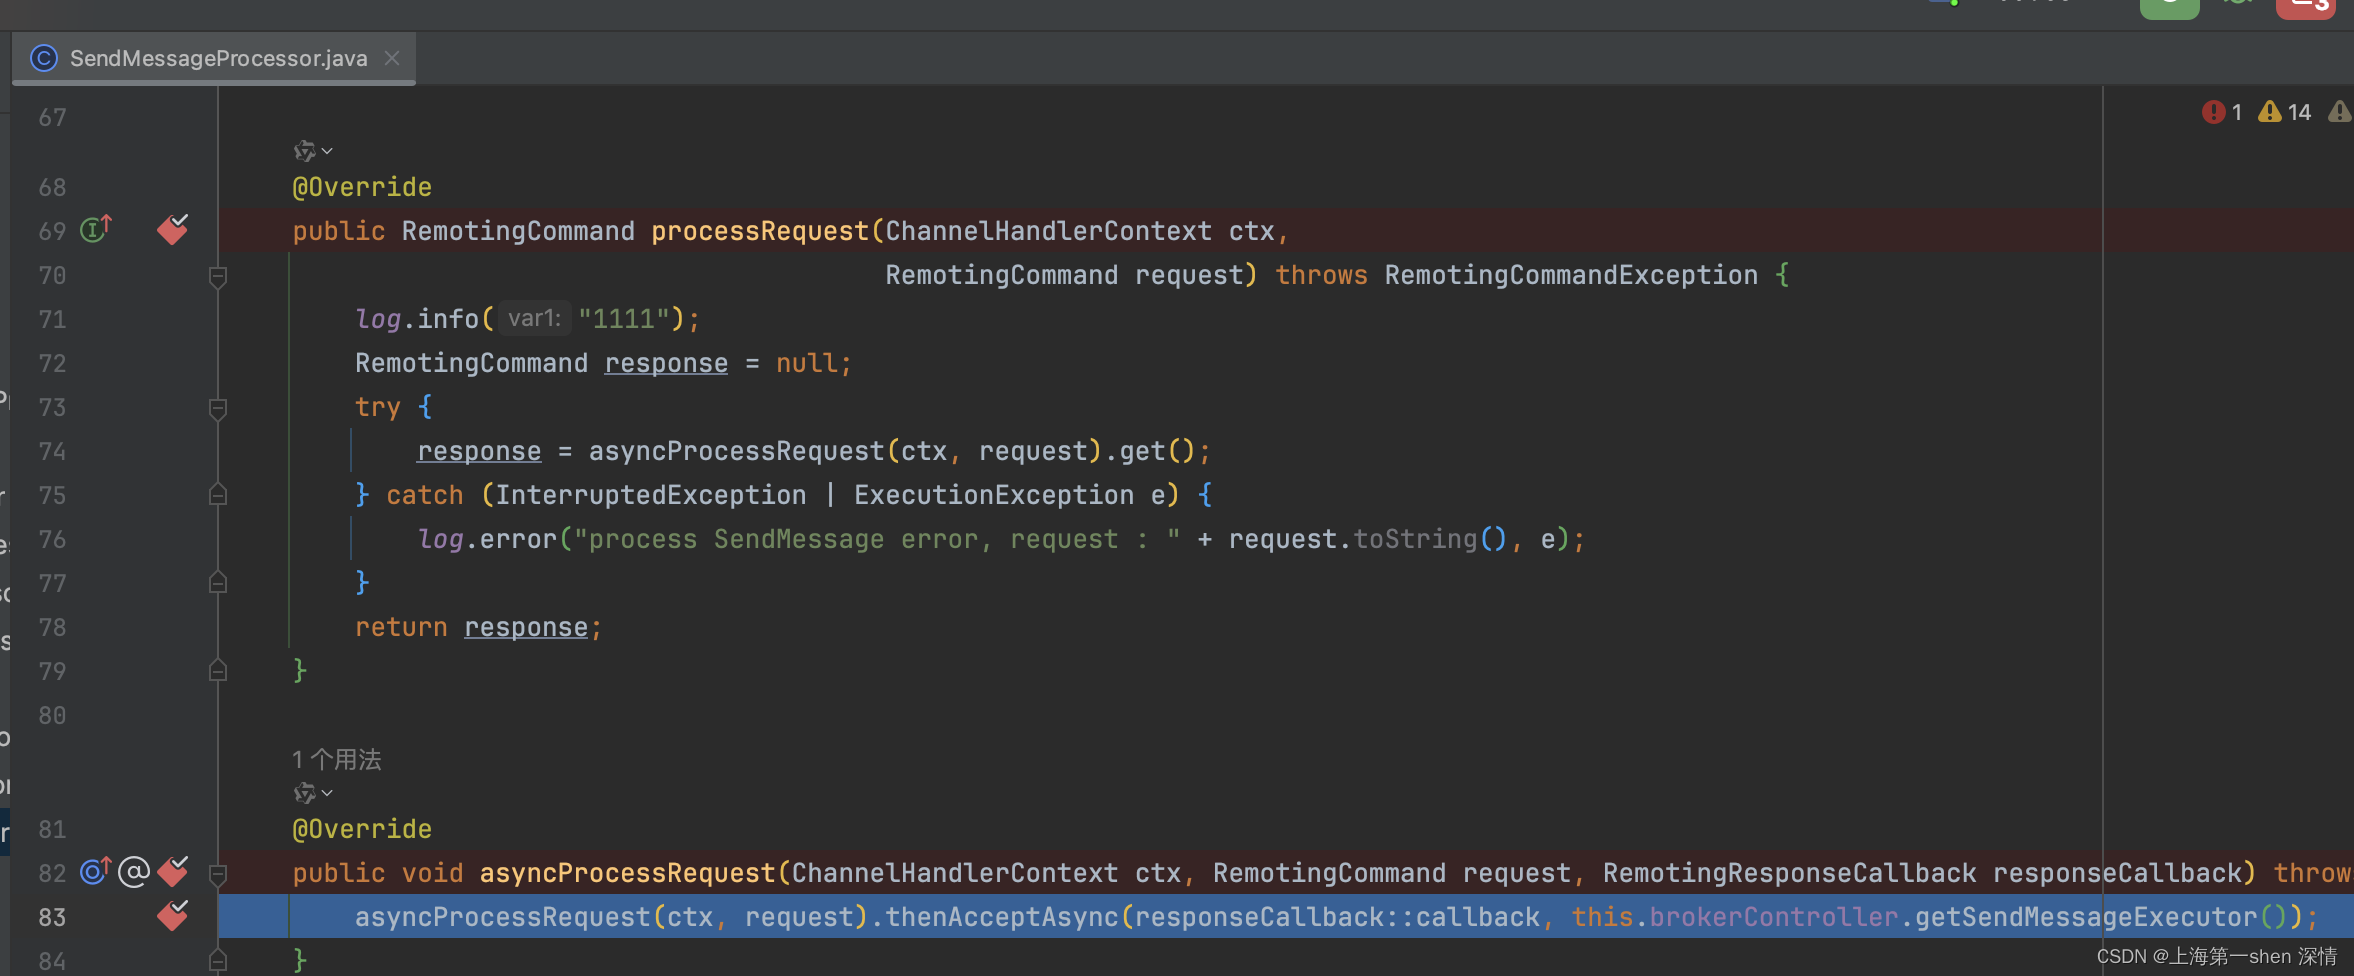Click the fold end marker at line 77
This screenshot has width=2354, height=976.
pos(218,582)
